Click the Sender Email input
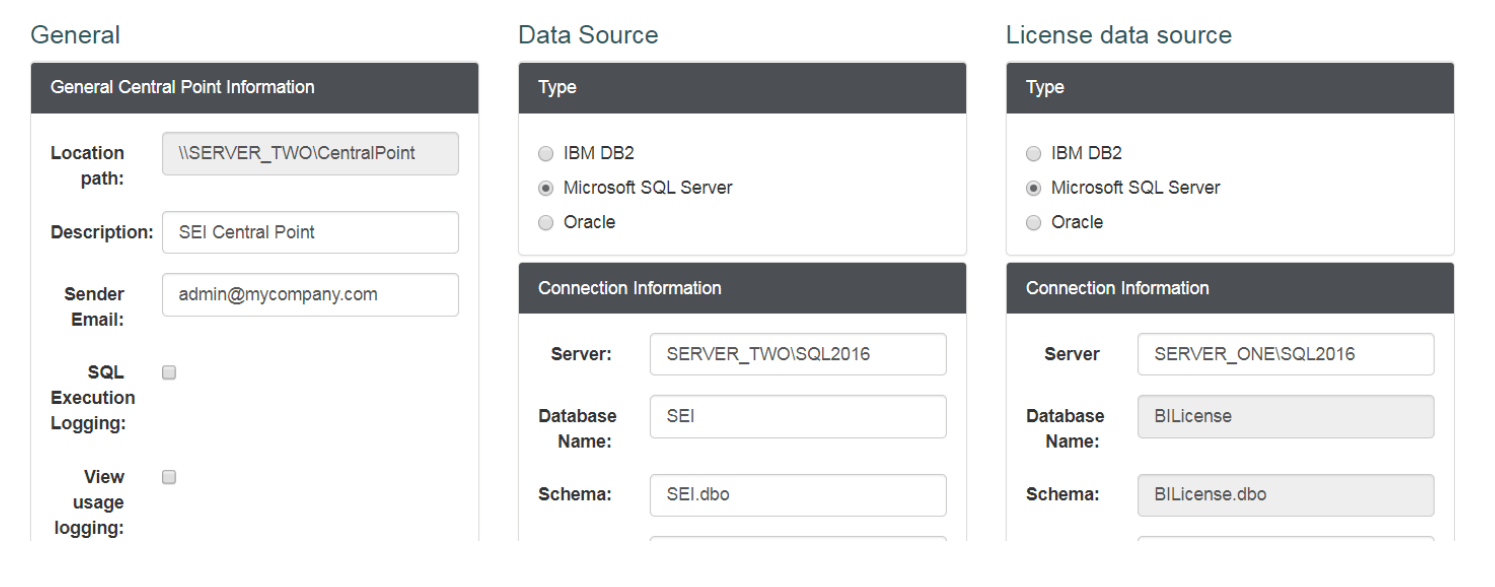The height and width of the screenshot is (587, 1495). [x=310, y=295]
